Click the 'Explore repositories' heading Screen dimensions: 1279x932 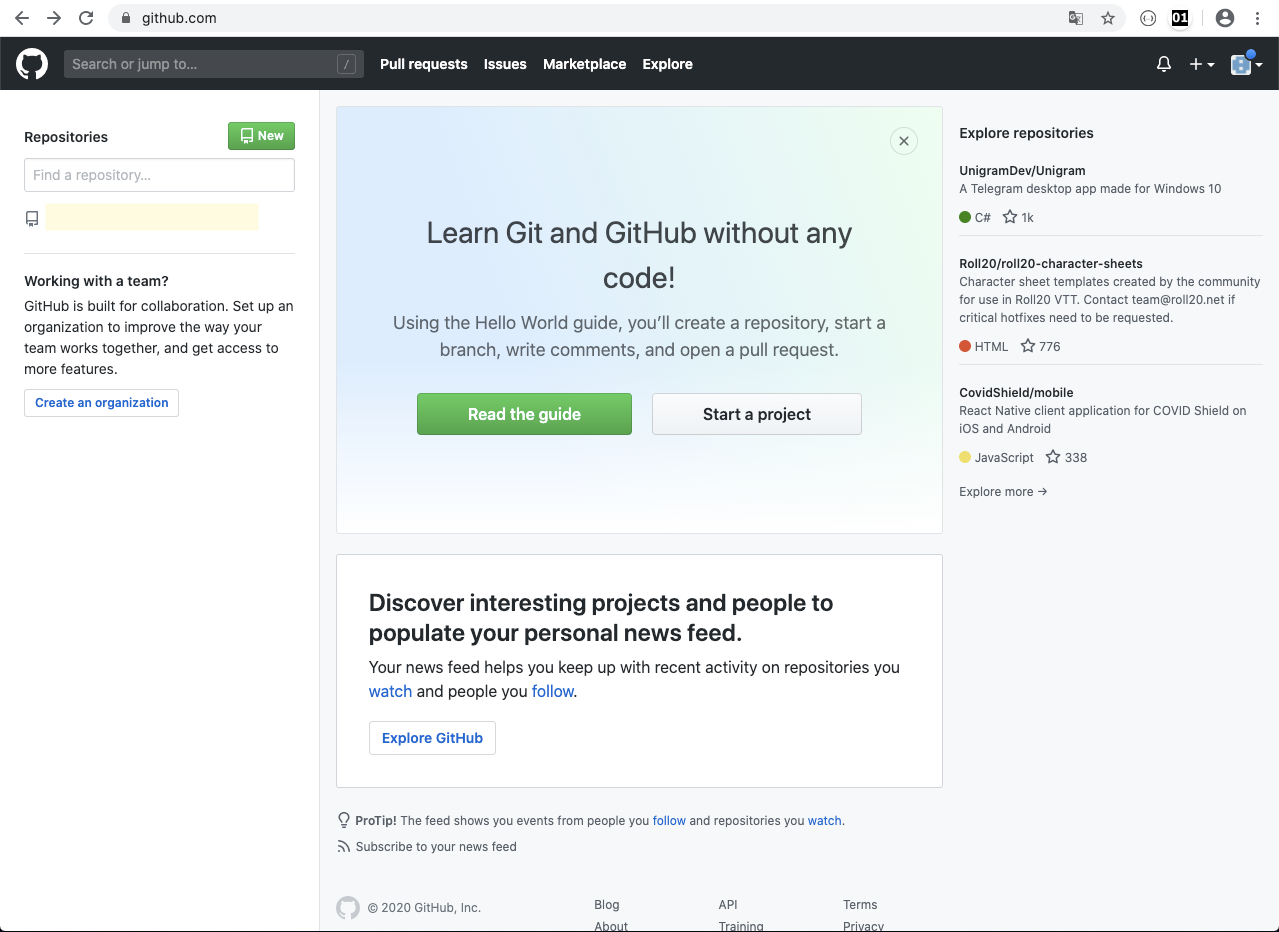point(1026,133)
